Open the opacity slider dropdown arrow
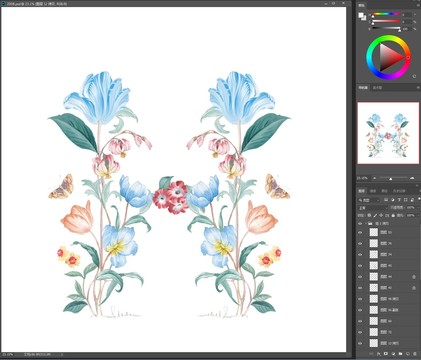This screenshot has width=421, height=360. pyautogui.click(x=418, y=208)
